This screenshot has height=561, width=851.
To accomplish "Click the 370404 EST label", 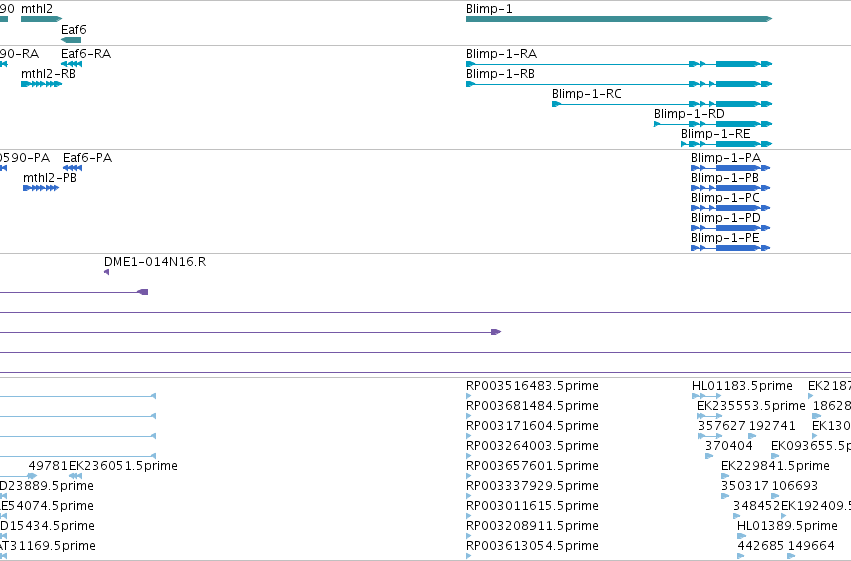I will coord(729,446).
